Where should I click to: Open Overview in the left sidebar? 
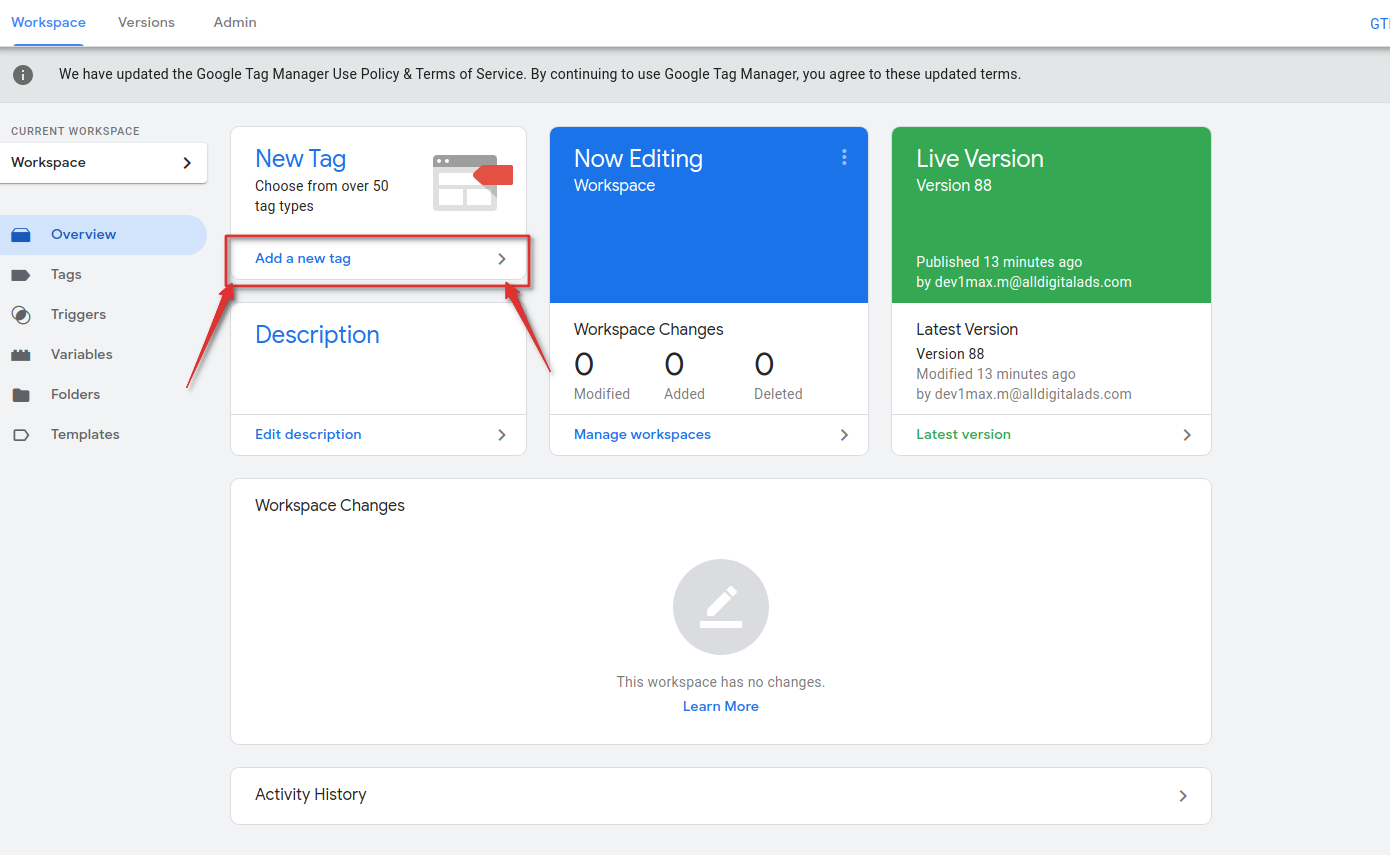coord(103,235)
